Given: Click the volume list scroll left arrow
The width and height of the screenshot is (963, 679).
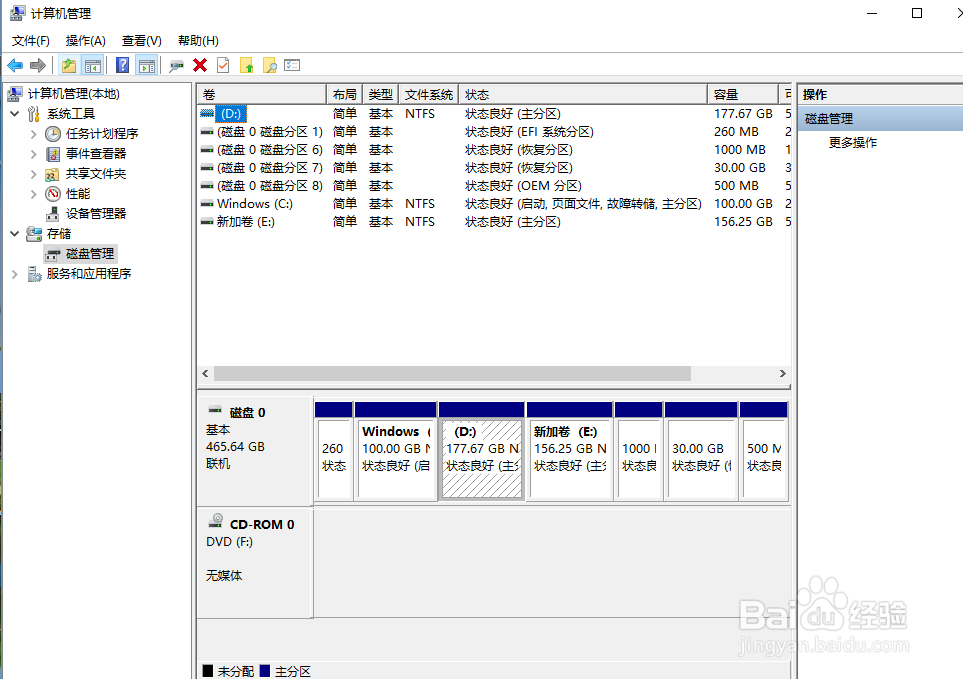Looking at the screenshot, I should click(205, 373).
